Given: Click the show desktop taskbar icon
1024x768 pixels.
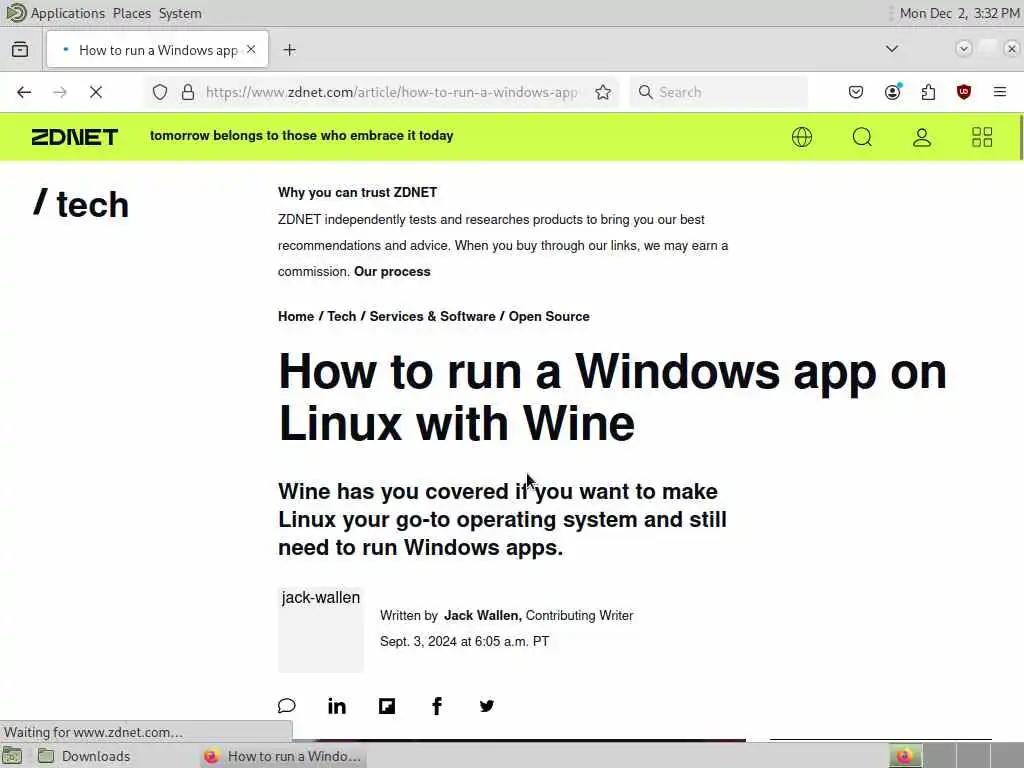Looking at the screenshot, I should 12,756.
